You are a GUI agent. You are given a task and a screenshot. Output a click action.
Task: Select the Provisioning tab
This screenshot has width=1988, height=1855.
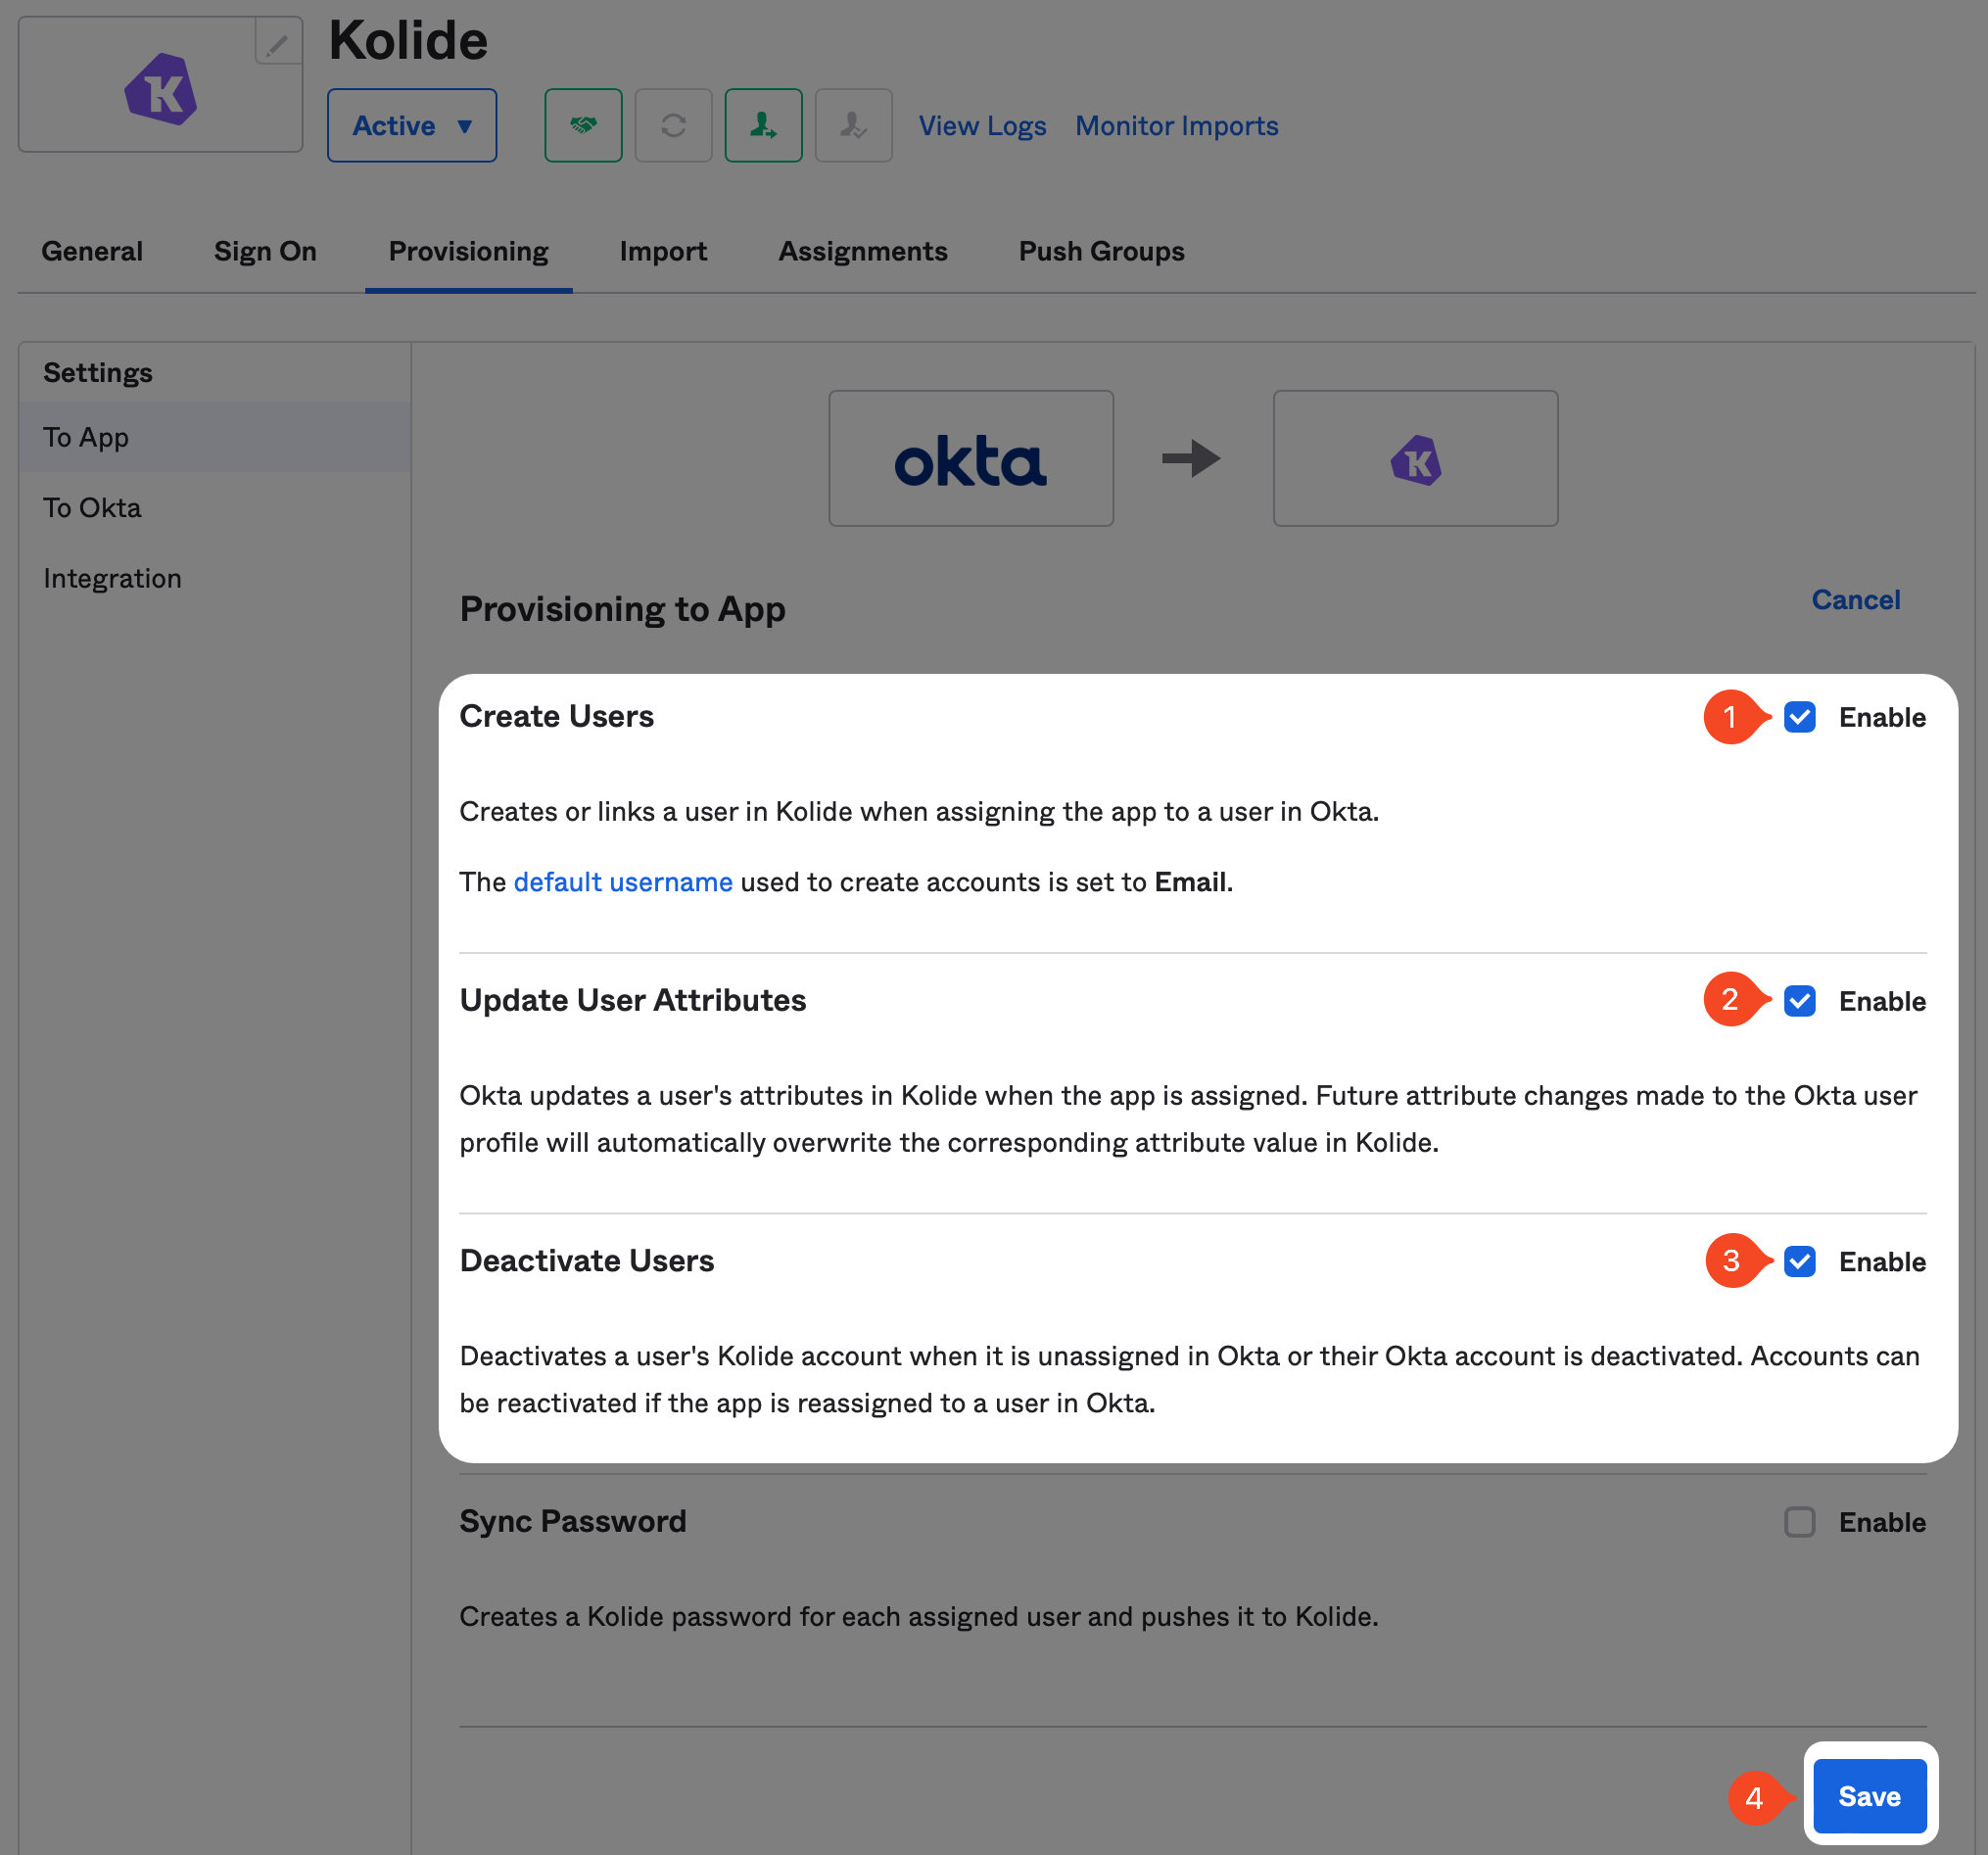[x=468, y=251]
